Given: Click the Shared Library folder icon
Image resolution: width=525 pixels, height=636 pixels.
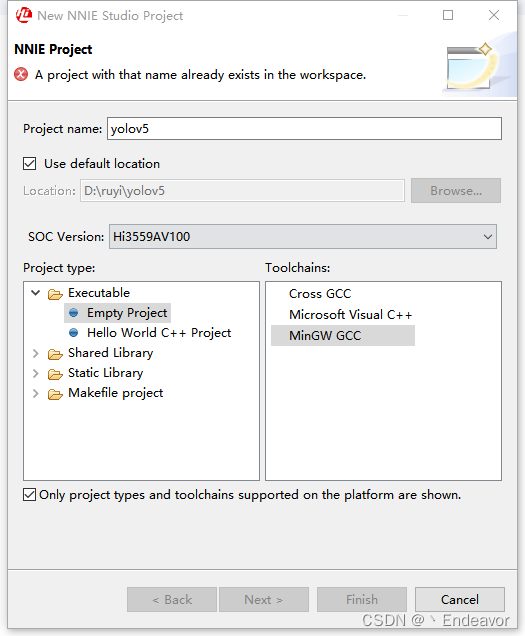Looking at the screenshot, I should click(x=55, y=354).
